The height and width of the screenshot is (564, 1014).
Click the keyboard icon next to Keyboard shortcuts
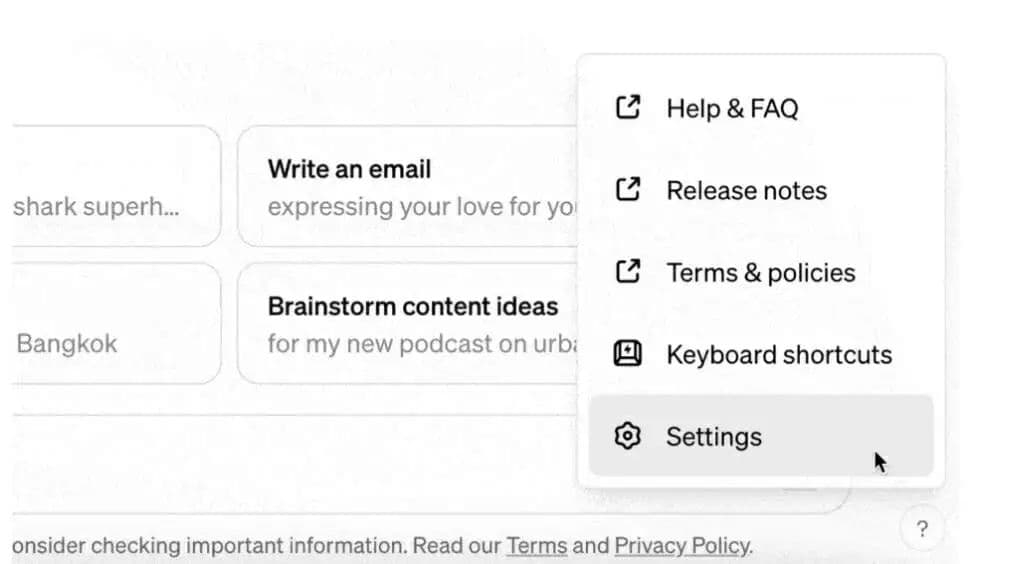pos(627,354)
